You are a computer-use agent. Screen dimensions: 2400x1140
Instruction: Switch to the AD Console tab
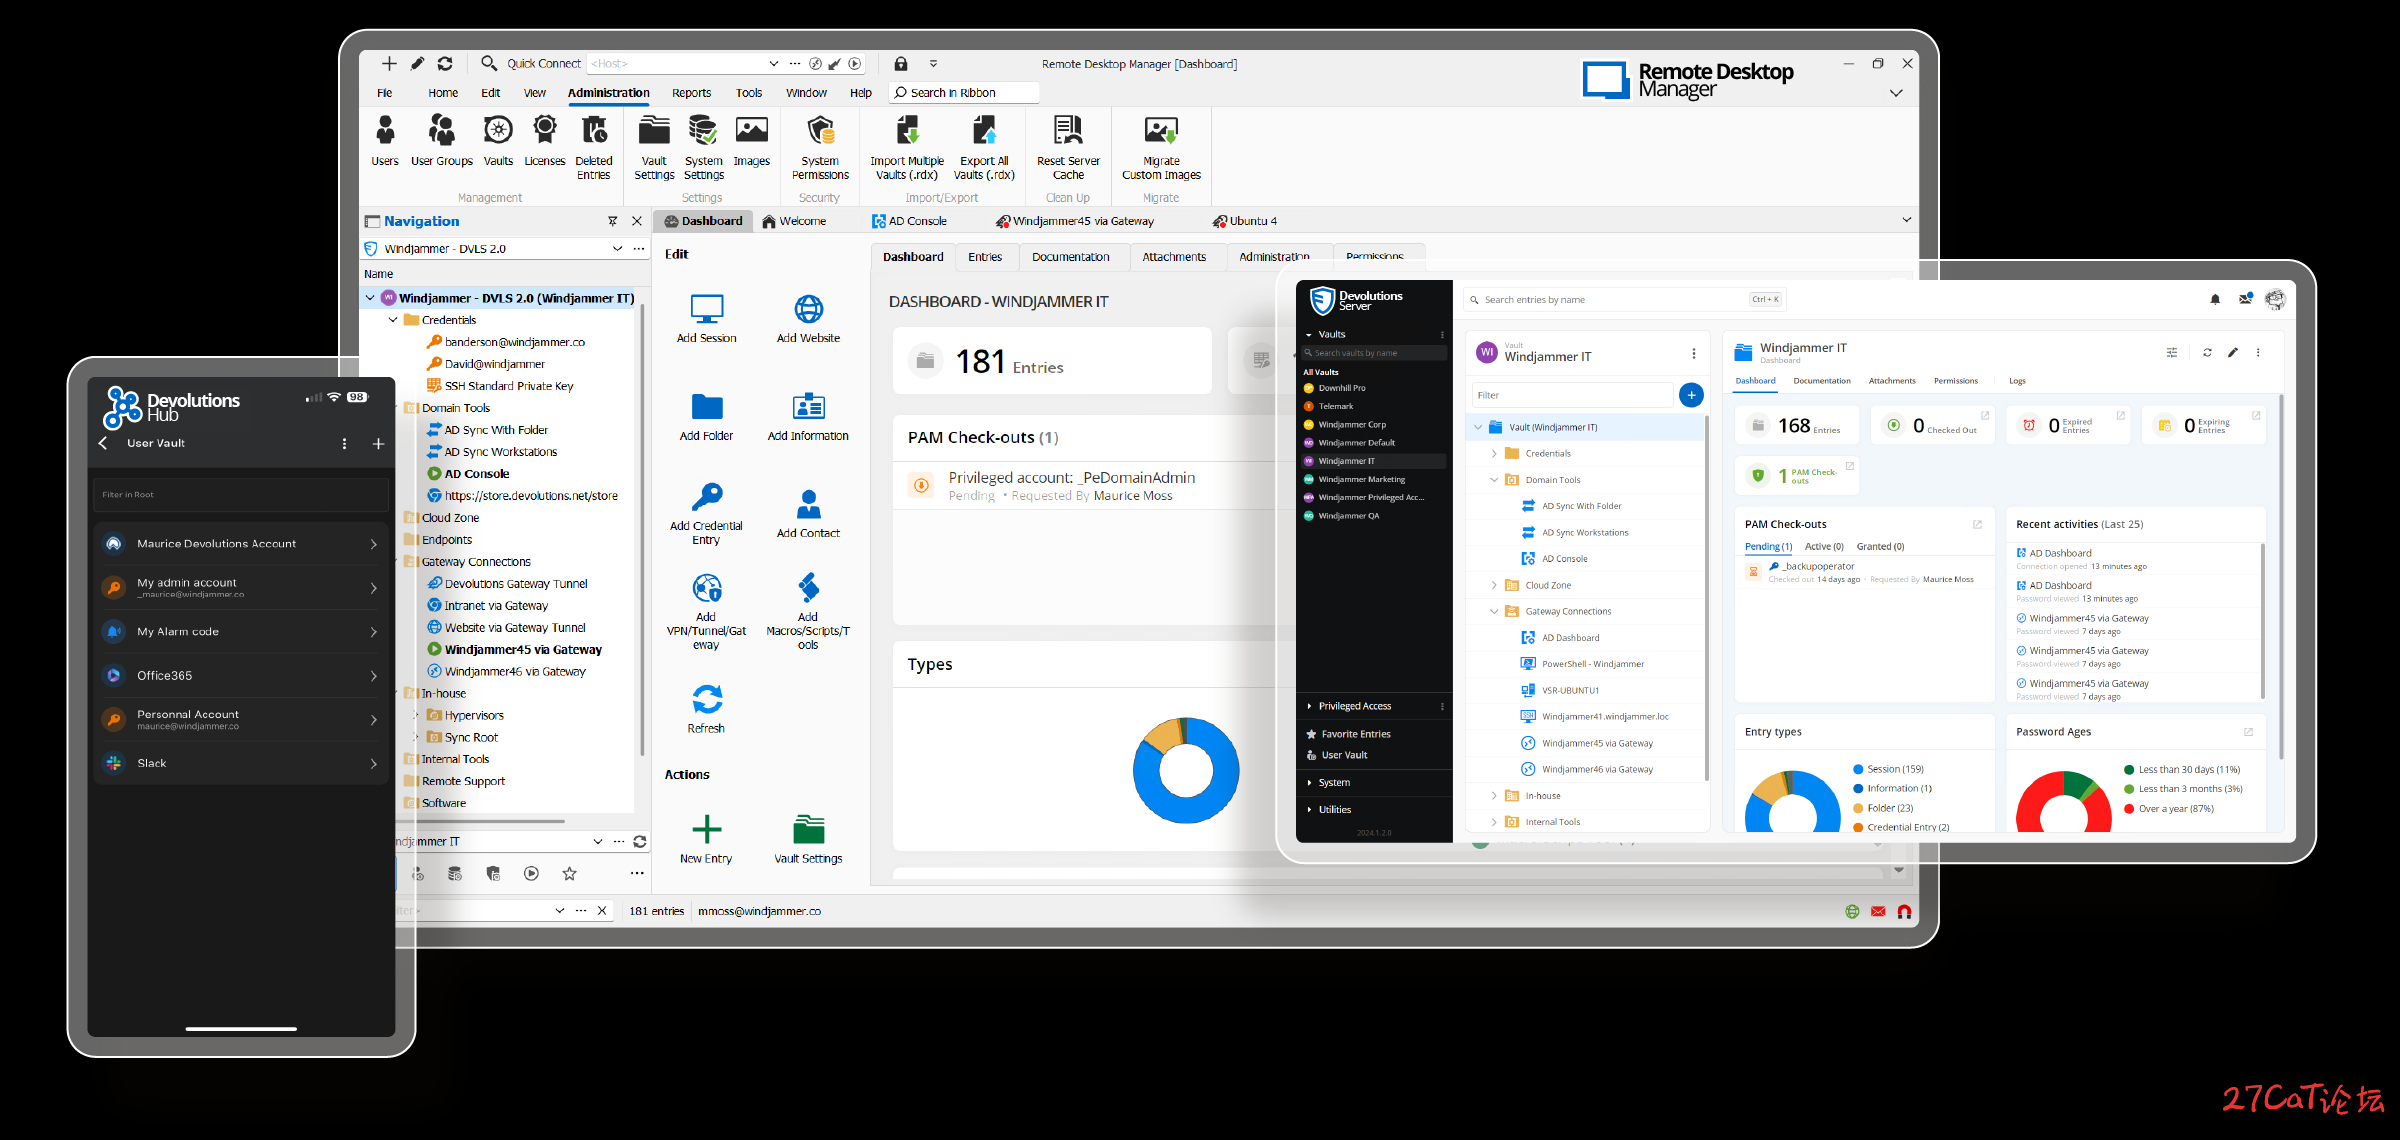(909, 221)
